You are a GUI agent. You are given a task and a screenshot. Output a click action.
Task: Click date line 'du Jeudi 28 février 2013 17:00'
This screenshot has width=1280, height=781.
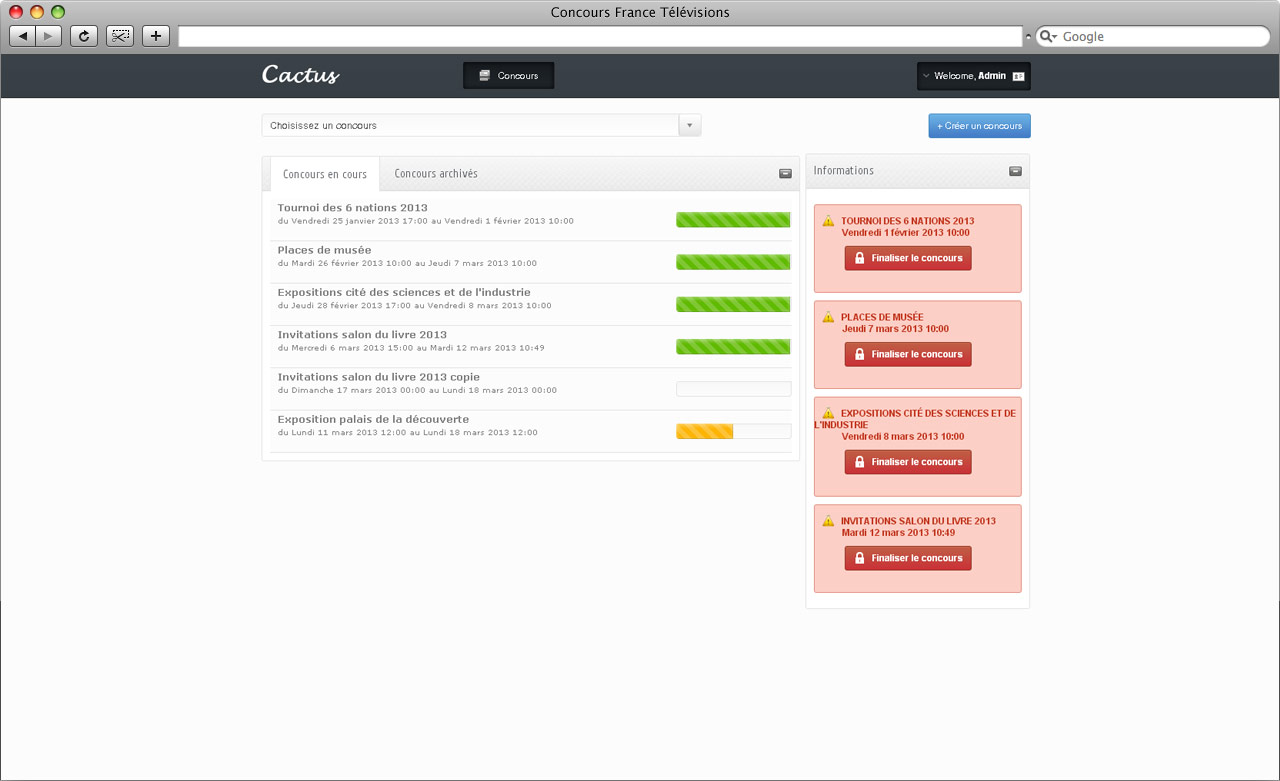(414, 306)
